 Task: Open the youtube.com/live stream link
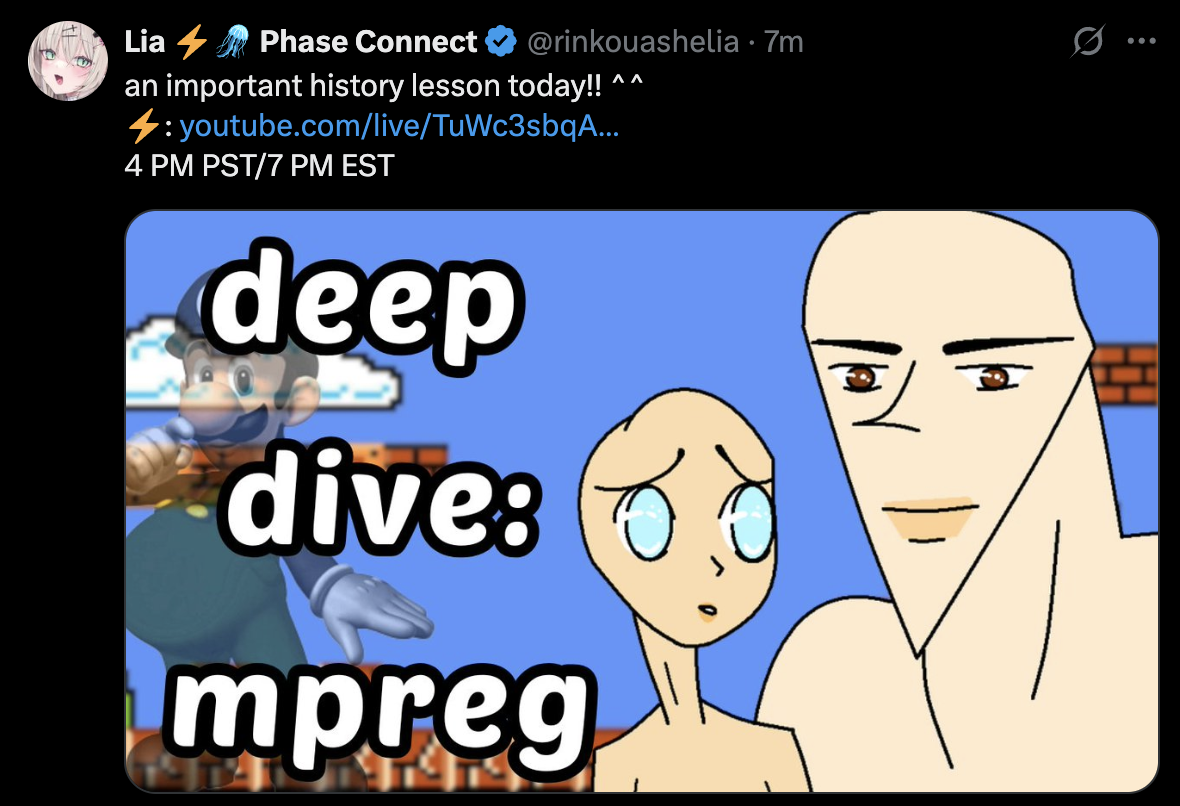pyautogui.click(x=399, y=126)
